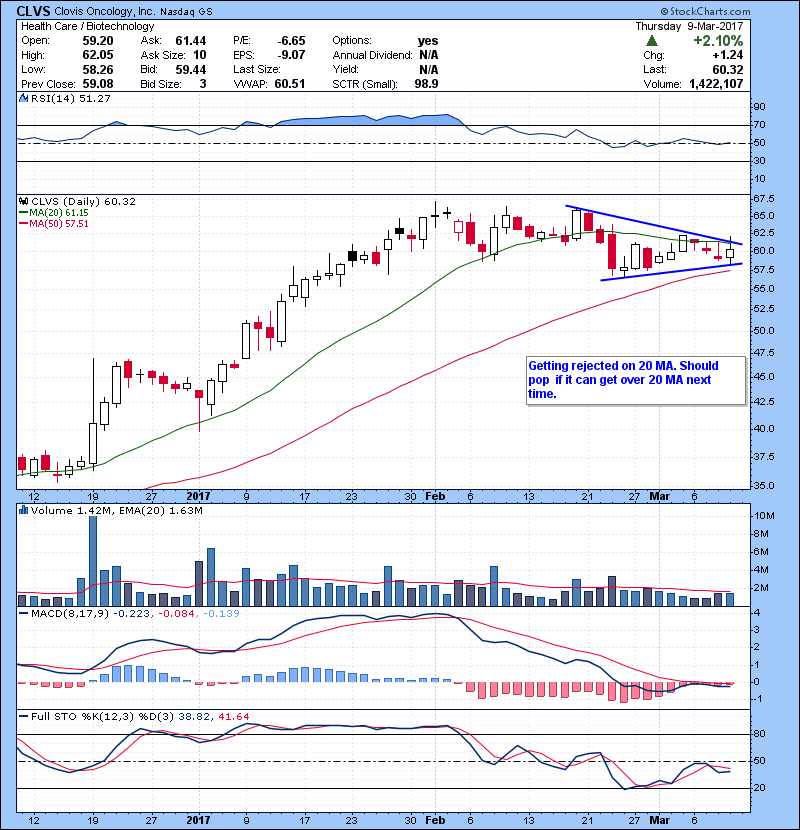Click the MACD value -0.223
The image size is (800, 830).
[132, 613]
